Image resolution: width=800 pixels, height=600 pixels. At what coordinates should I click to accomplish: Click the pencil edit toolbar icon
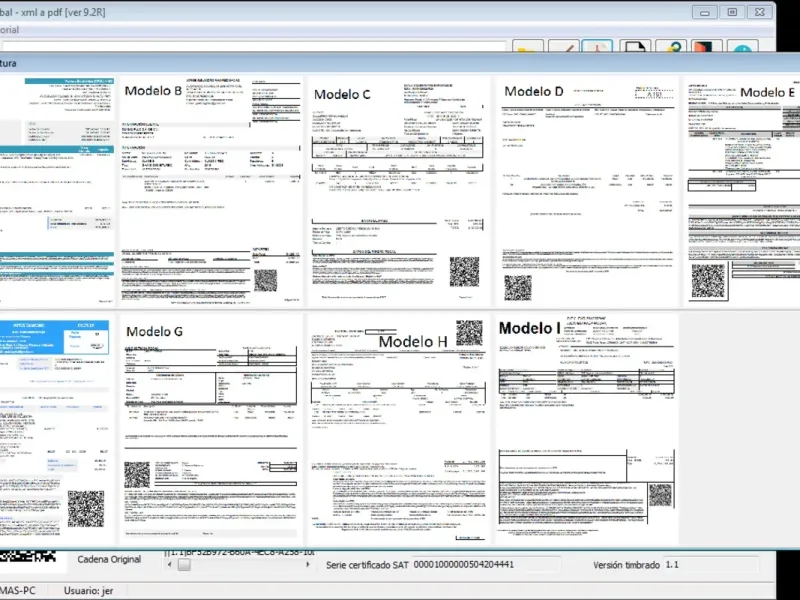(563, 46)
